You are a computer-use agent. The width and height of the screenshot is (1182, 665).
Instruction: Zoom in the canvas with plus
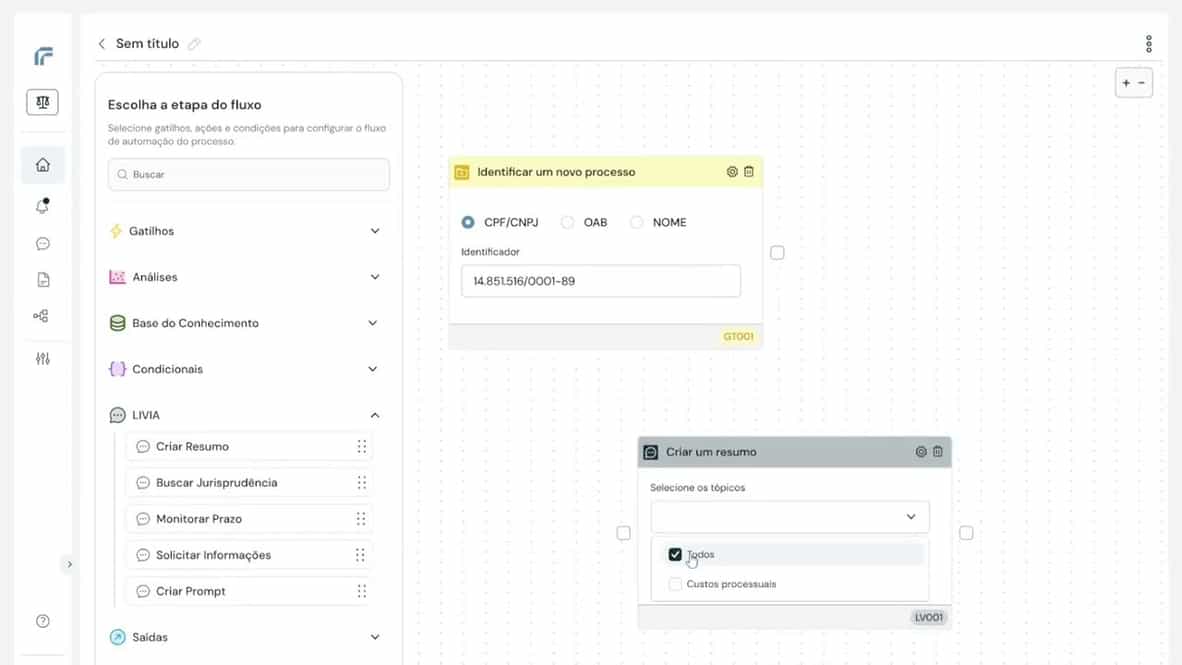[x=1125, y=83]
